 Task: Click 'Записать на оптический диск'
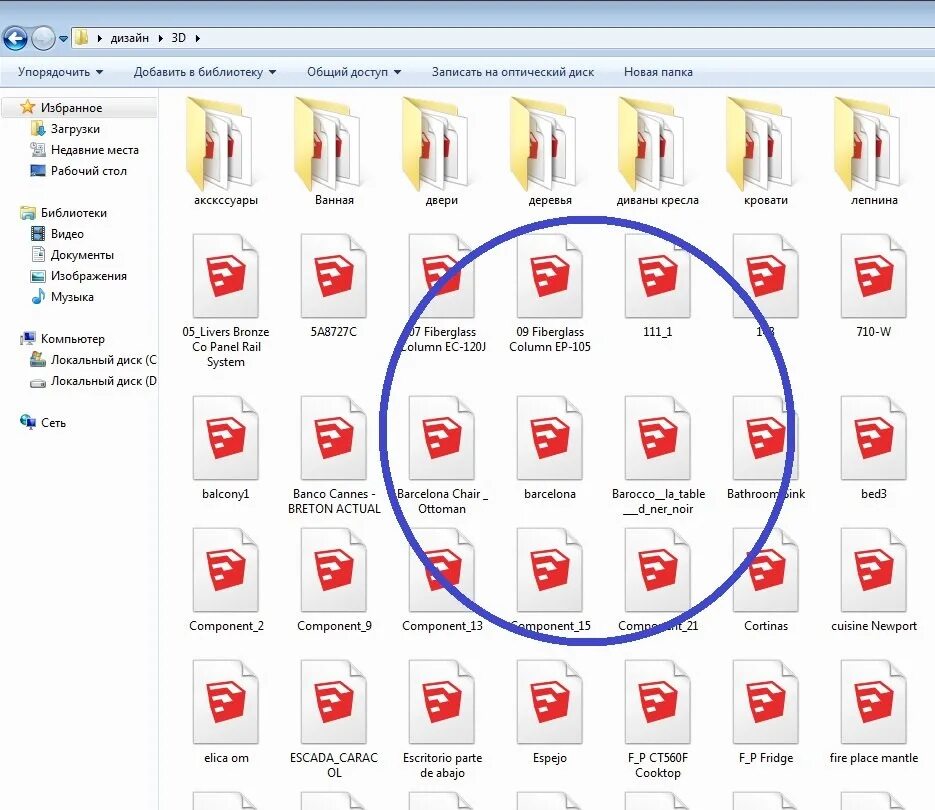click(x=513, y=72)
